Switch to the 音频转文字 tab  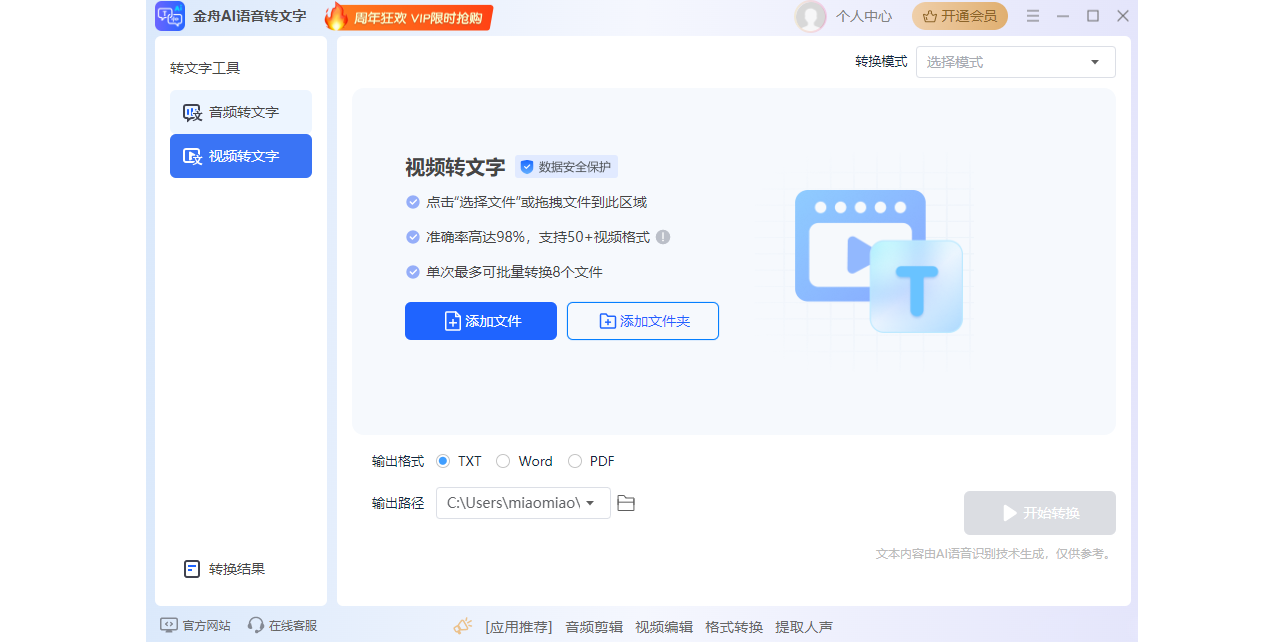(240, 112)
